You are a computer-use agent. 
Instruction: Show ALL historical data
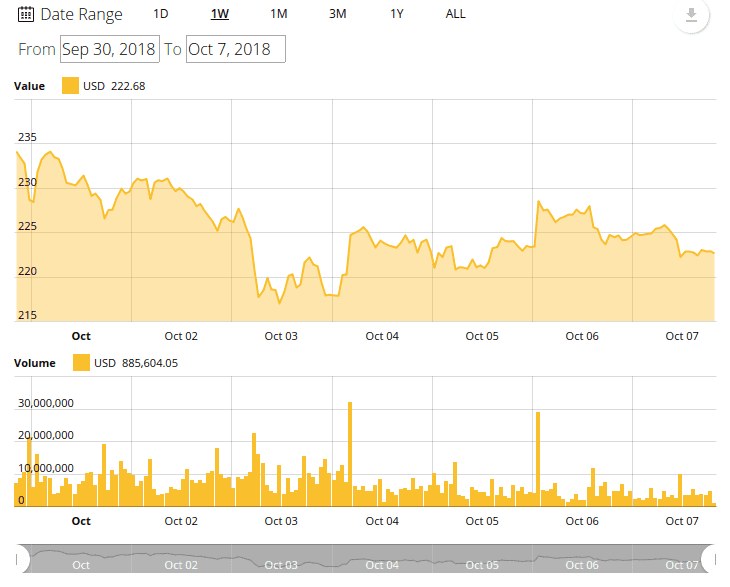coord(455,14)
